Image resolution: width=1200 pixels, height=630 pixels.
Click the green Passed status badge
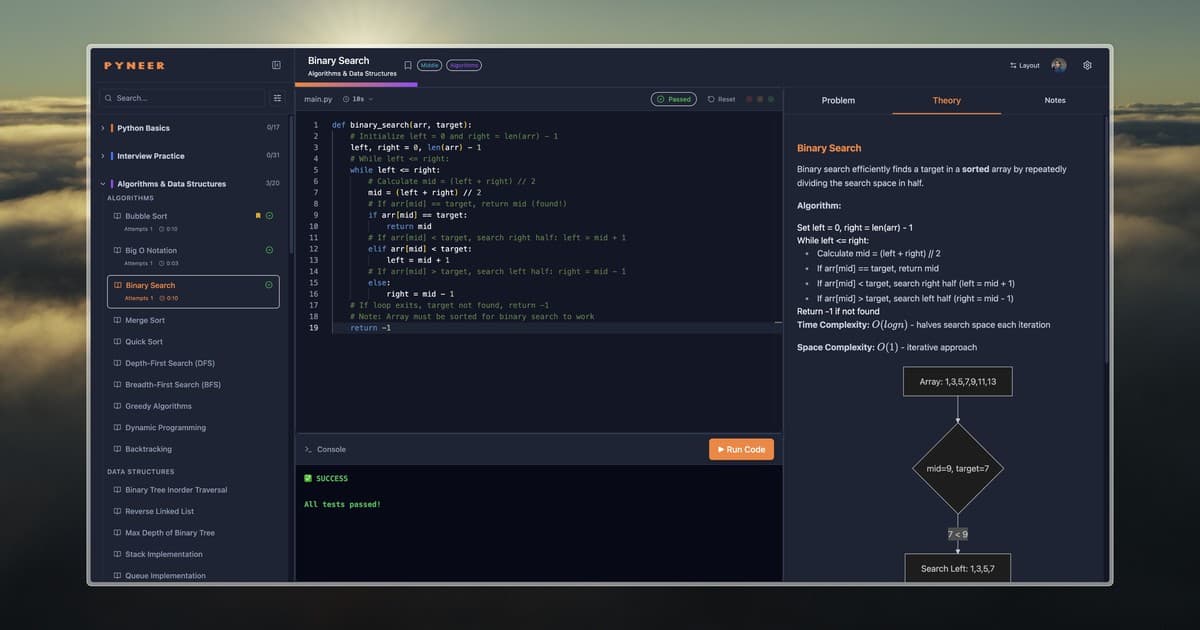(x=673, y=99)
